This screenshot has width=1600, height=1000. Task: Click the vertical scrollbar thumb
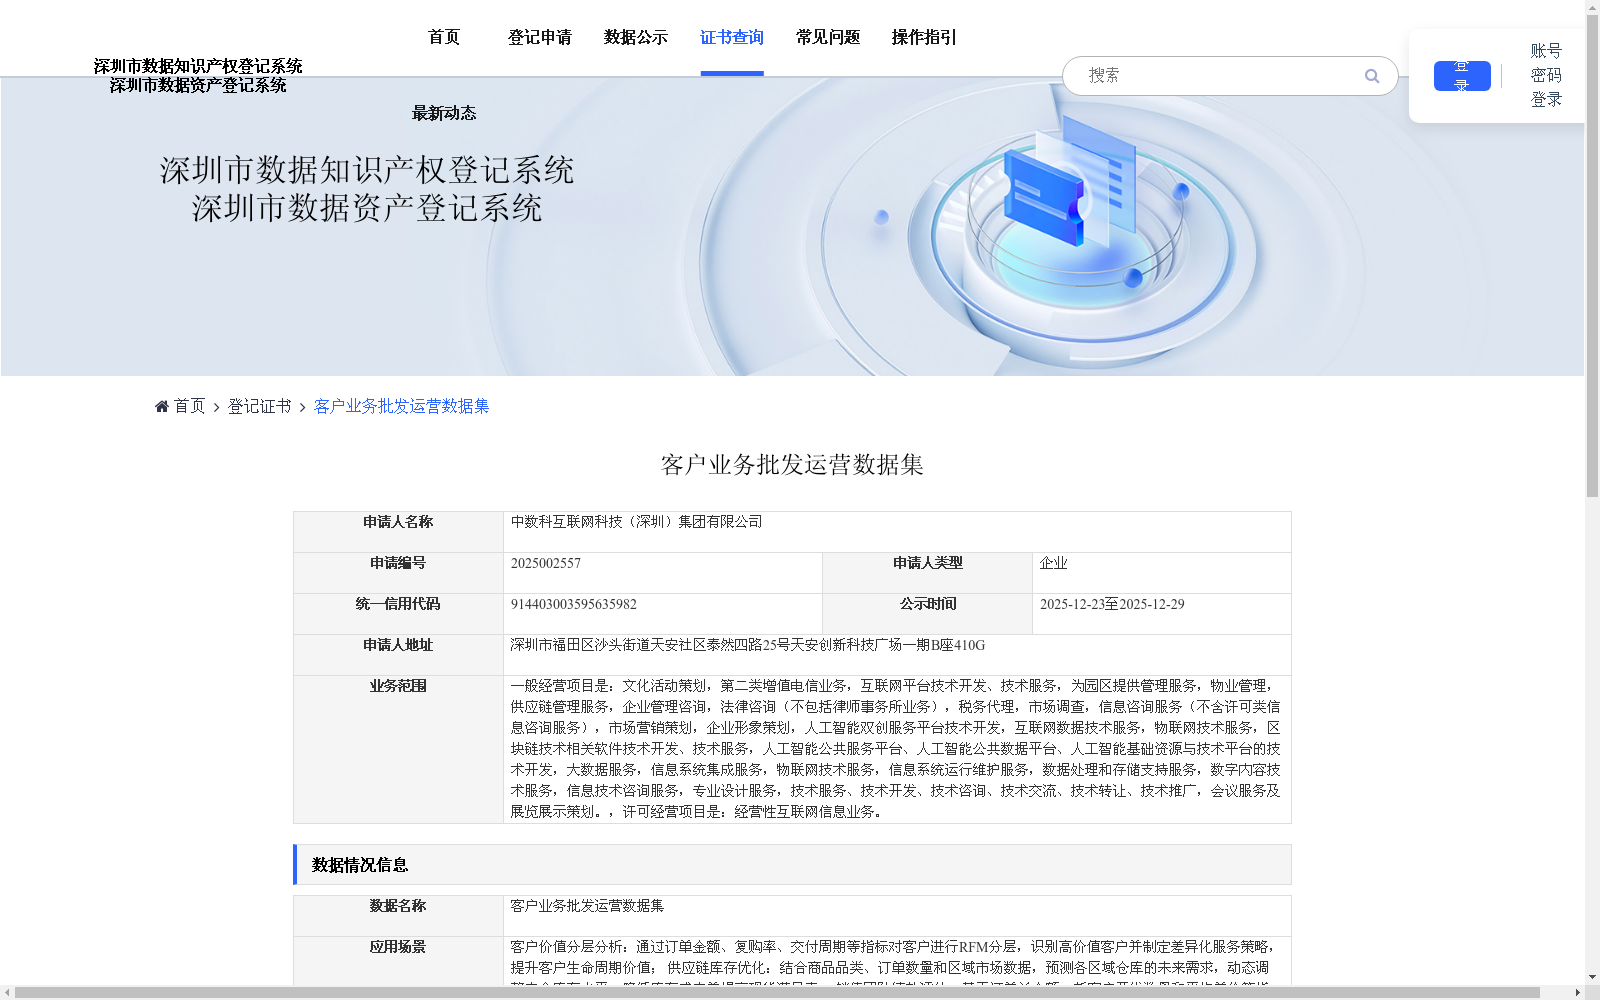tap(1592, 256)
